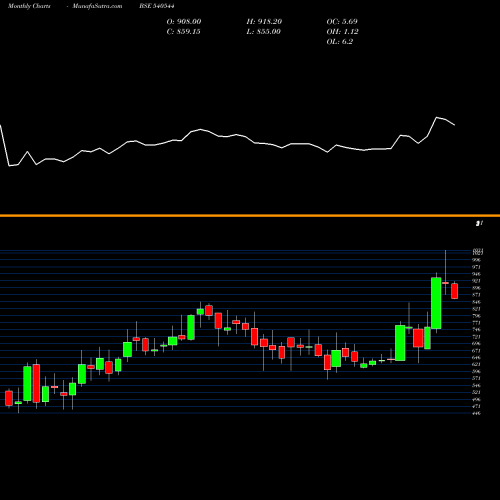This screenshot has width=500, height=500.
Task: Click the 521 price axis label
Action: pyautogui.click(x=477, y=392)
